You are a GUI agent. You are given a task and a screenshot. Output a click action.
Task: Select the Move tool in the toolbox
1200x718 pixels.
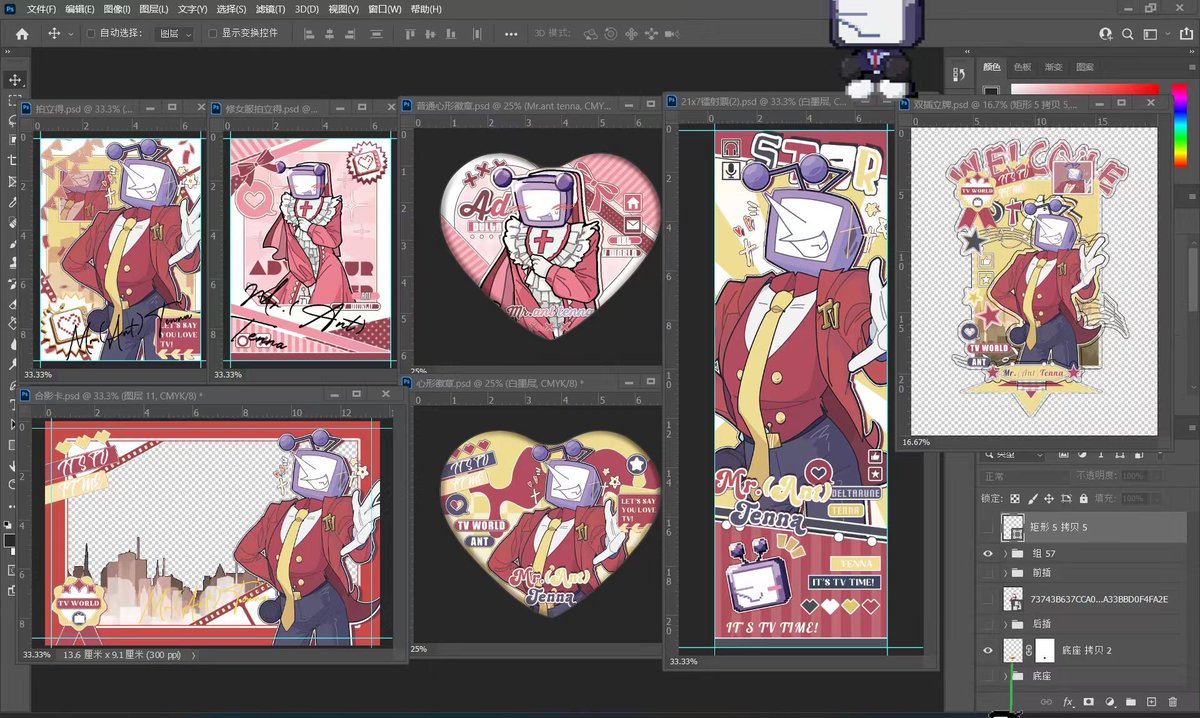15,80
